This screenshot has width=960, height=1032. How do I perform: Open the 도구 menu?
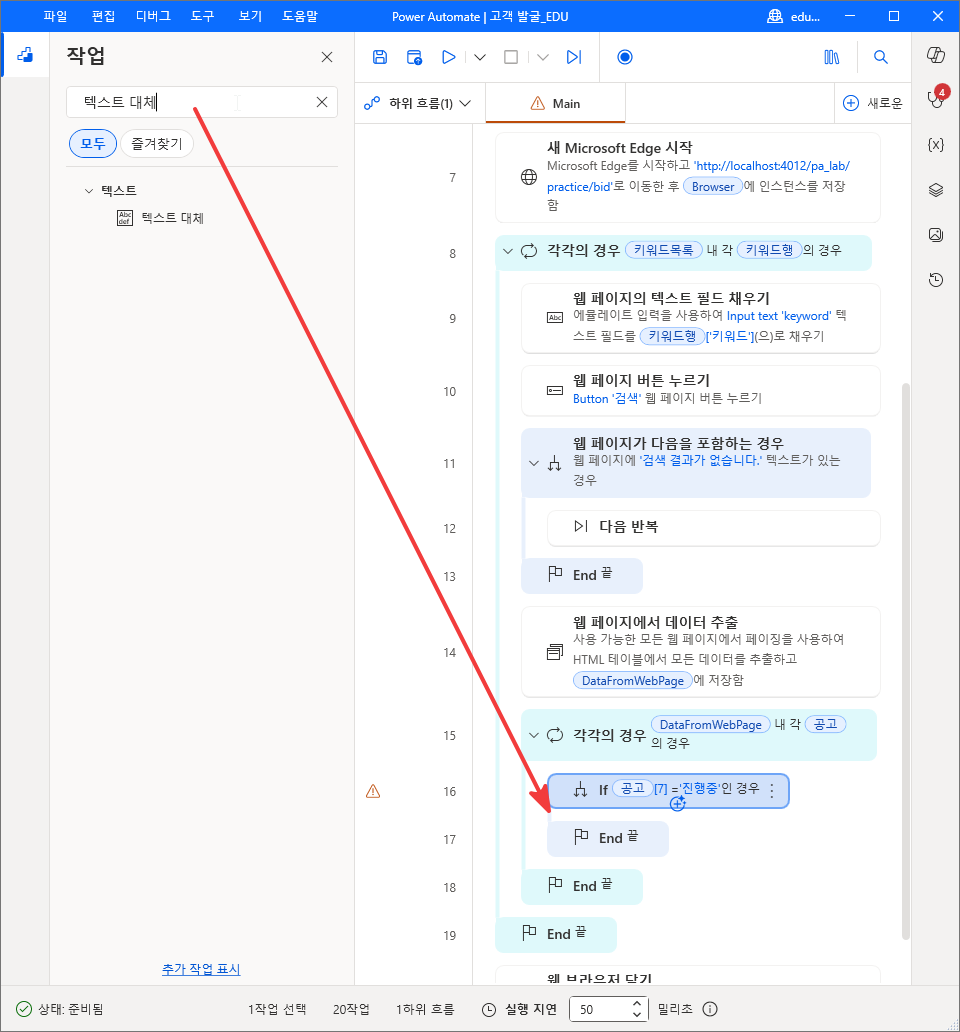(203, 16)
